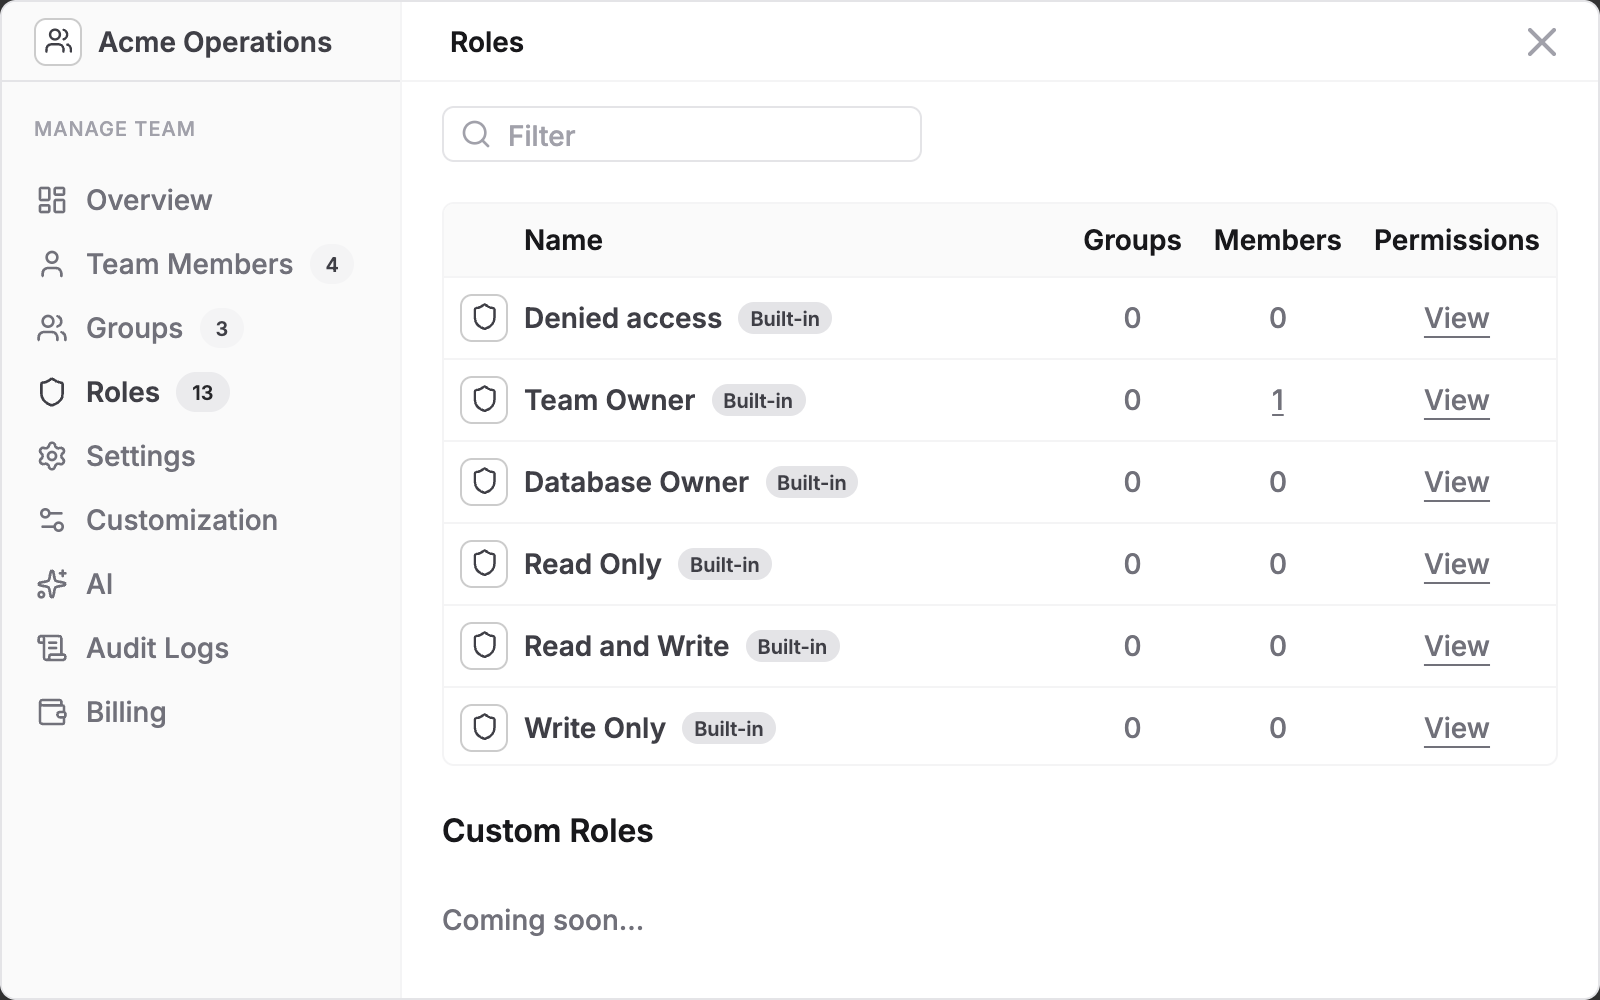The image size is (1600, 1000).
Task: View permissions for Read Only role
Action: click(1456, 564)
